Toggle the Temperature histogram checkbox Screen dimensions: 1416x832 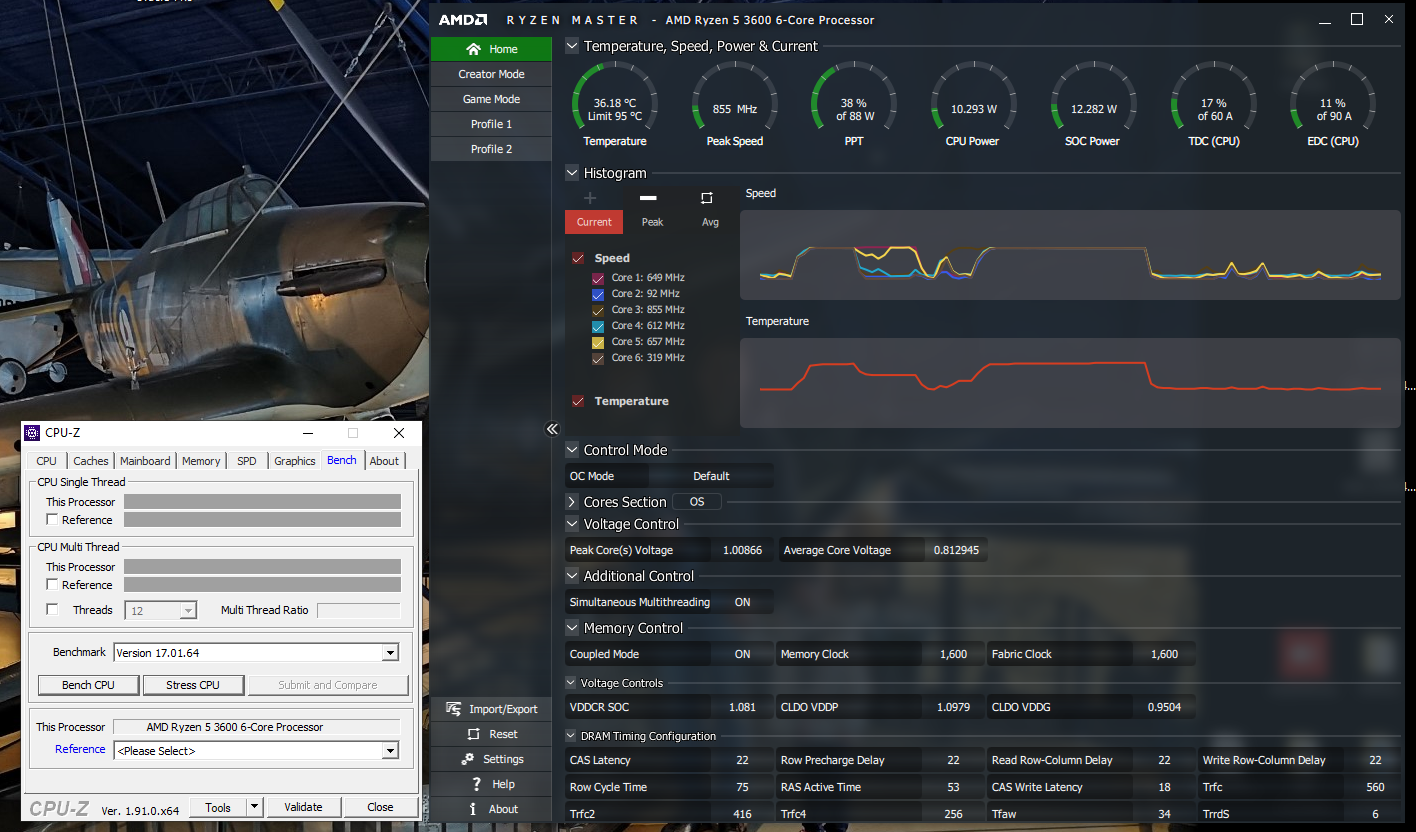(x=578, y=401)
